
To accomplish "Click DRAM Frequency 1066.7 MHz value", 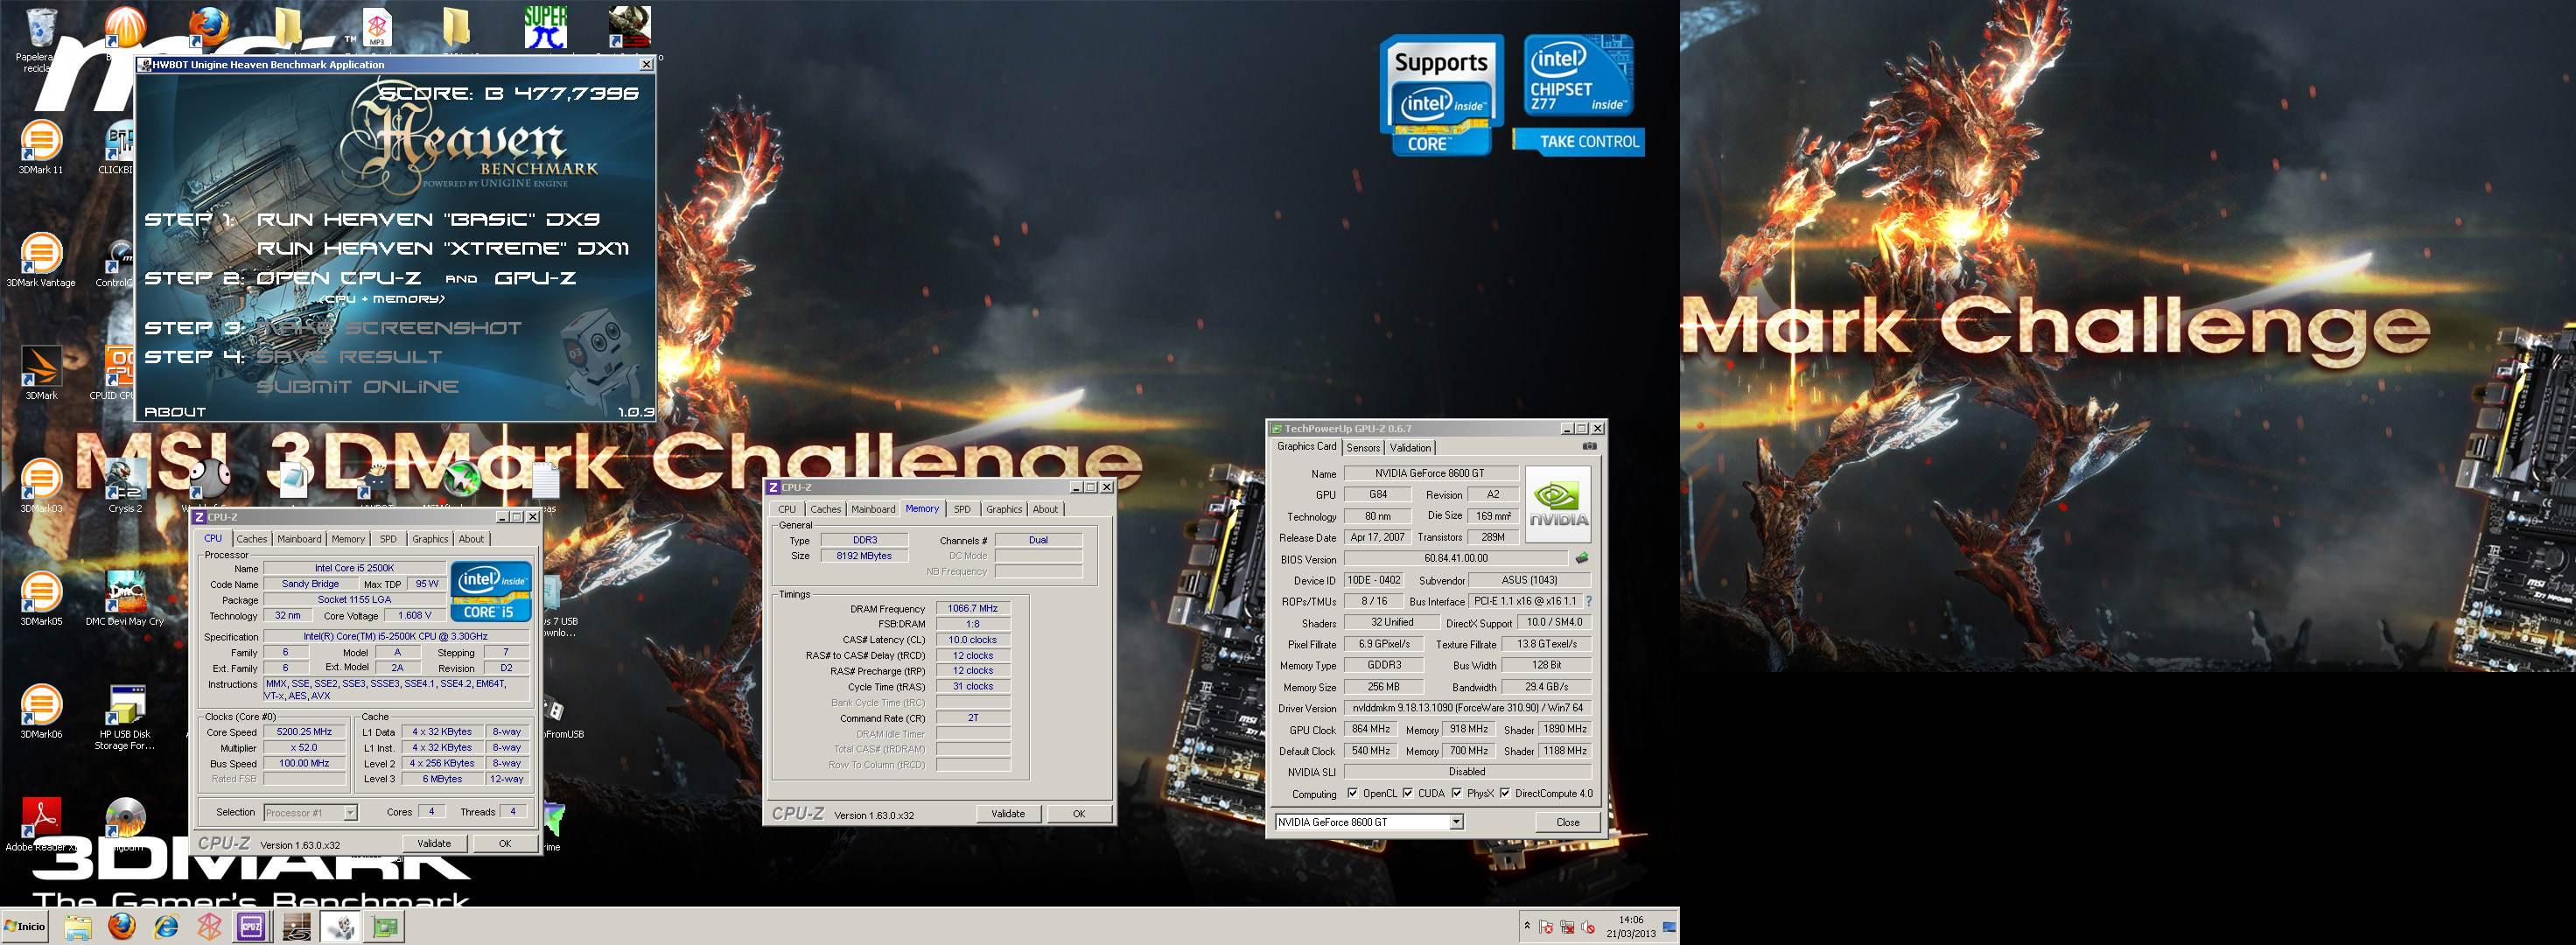I will coord(973,608).
